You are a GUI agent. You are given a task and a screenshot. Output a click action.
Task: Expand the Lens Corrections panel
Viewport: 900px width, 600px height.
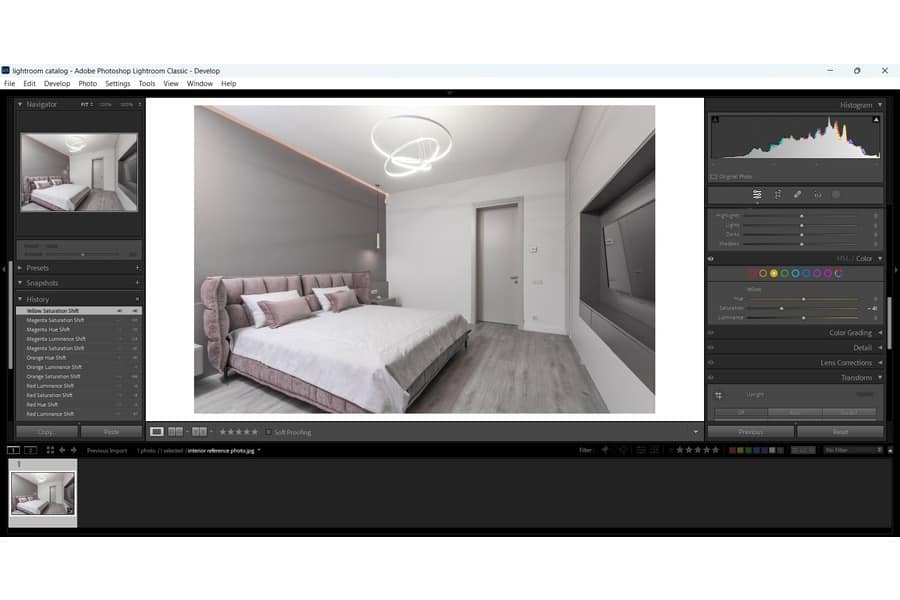pos(880,362)
